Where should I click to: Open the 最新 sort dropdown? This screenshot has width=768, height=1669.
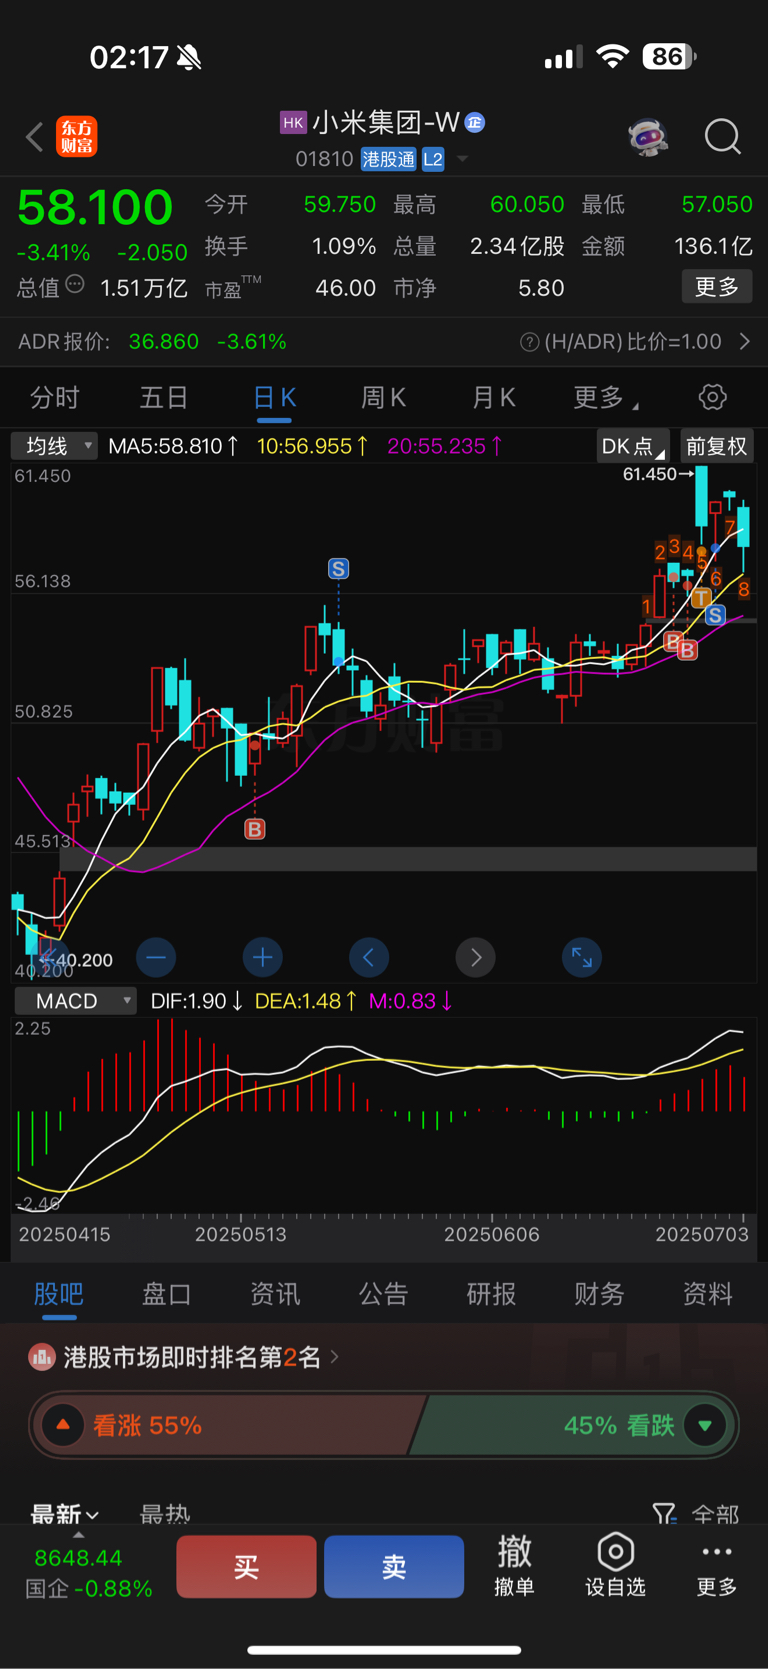[x=64, y=1514]
